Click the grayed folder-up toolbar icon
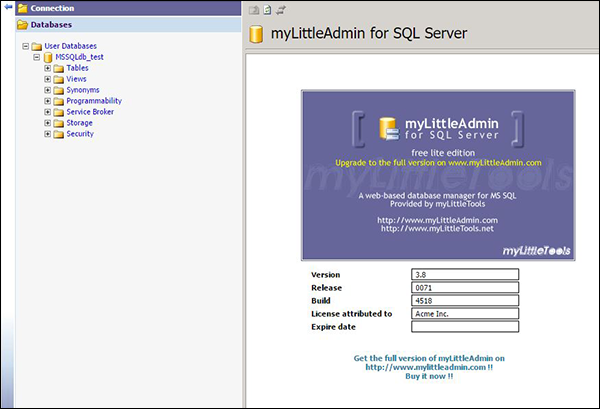This screenshot has width=600, height=409. click(254, 10)
